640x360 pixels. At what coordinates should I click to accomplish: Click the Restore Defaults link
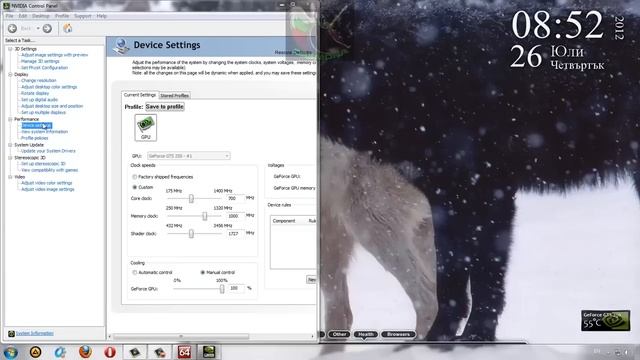pos(293,52)
